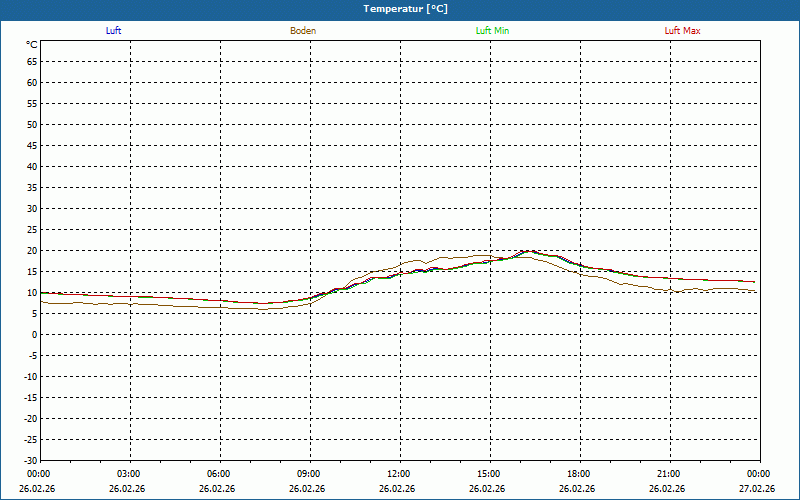Click the Temperatur [°C] chart title

(406, 9)
